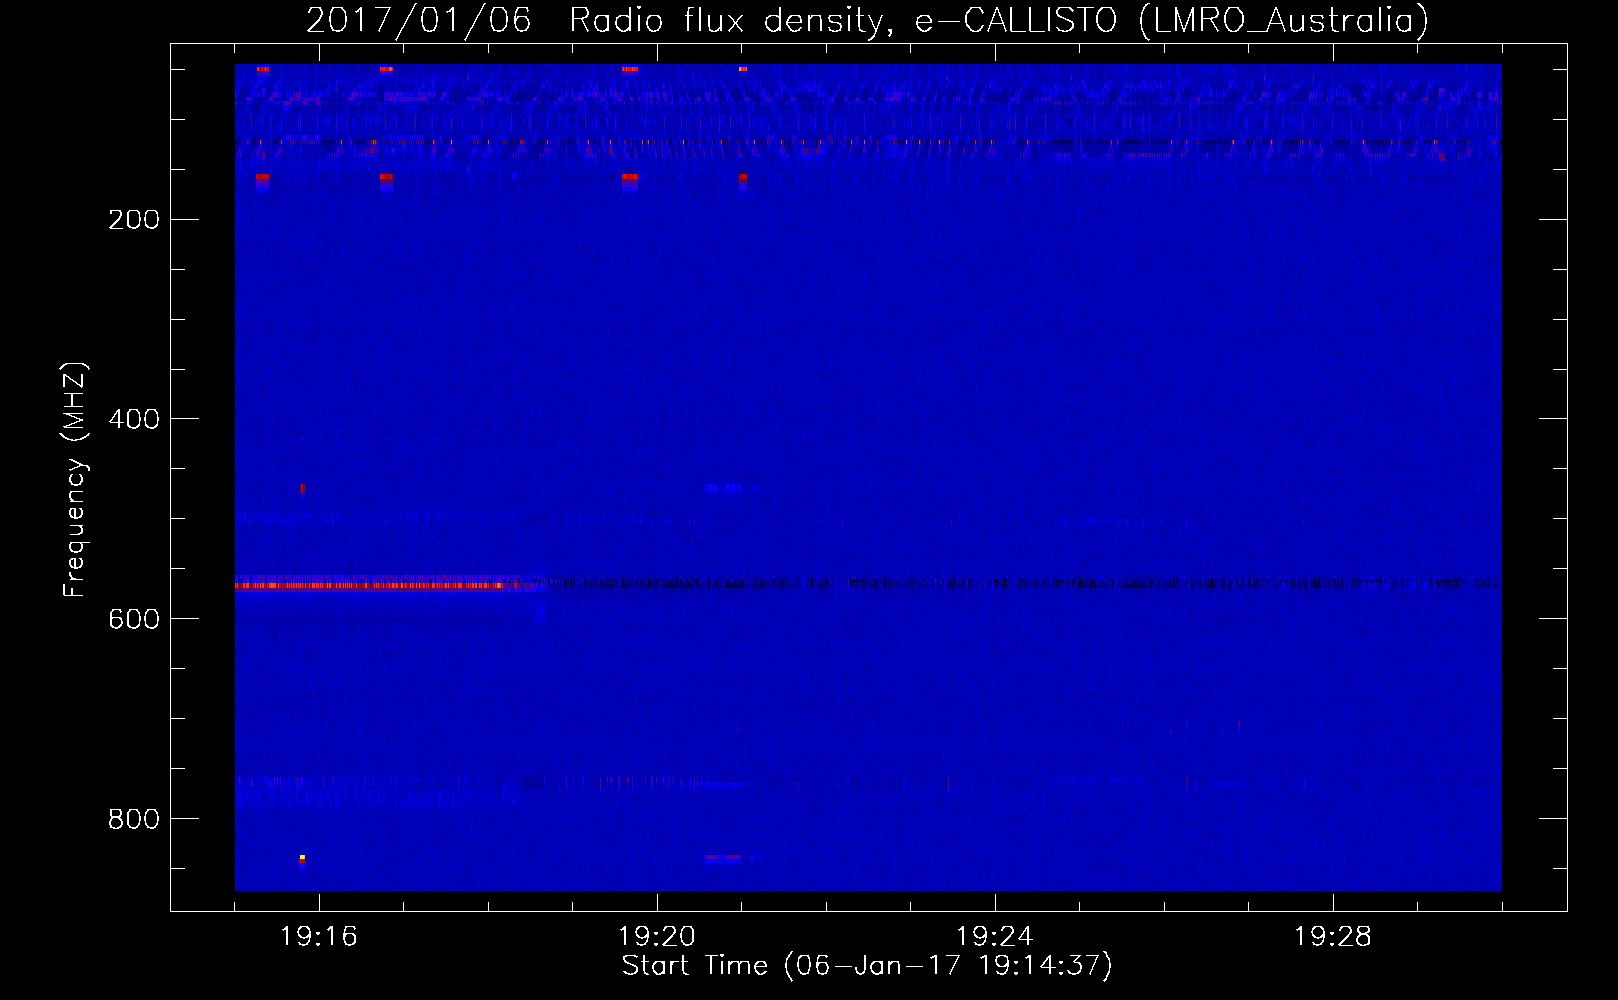This screenshot has height=1000, width=1618.
Task: Click the 19:16 time tick label
Action: [319, 937]
